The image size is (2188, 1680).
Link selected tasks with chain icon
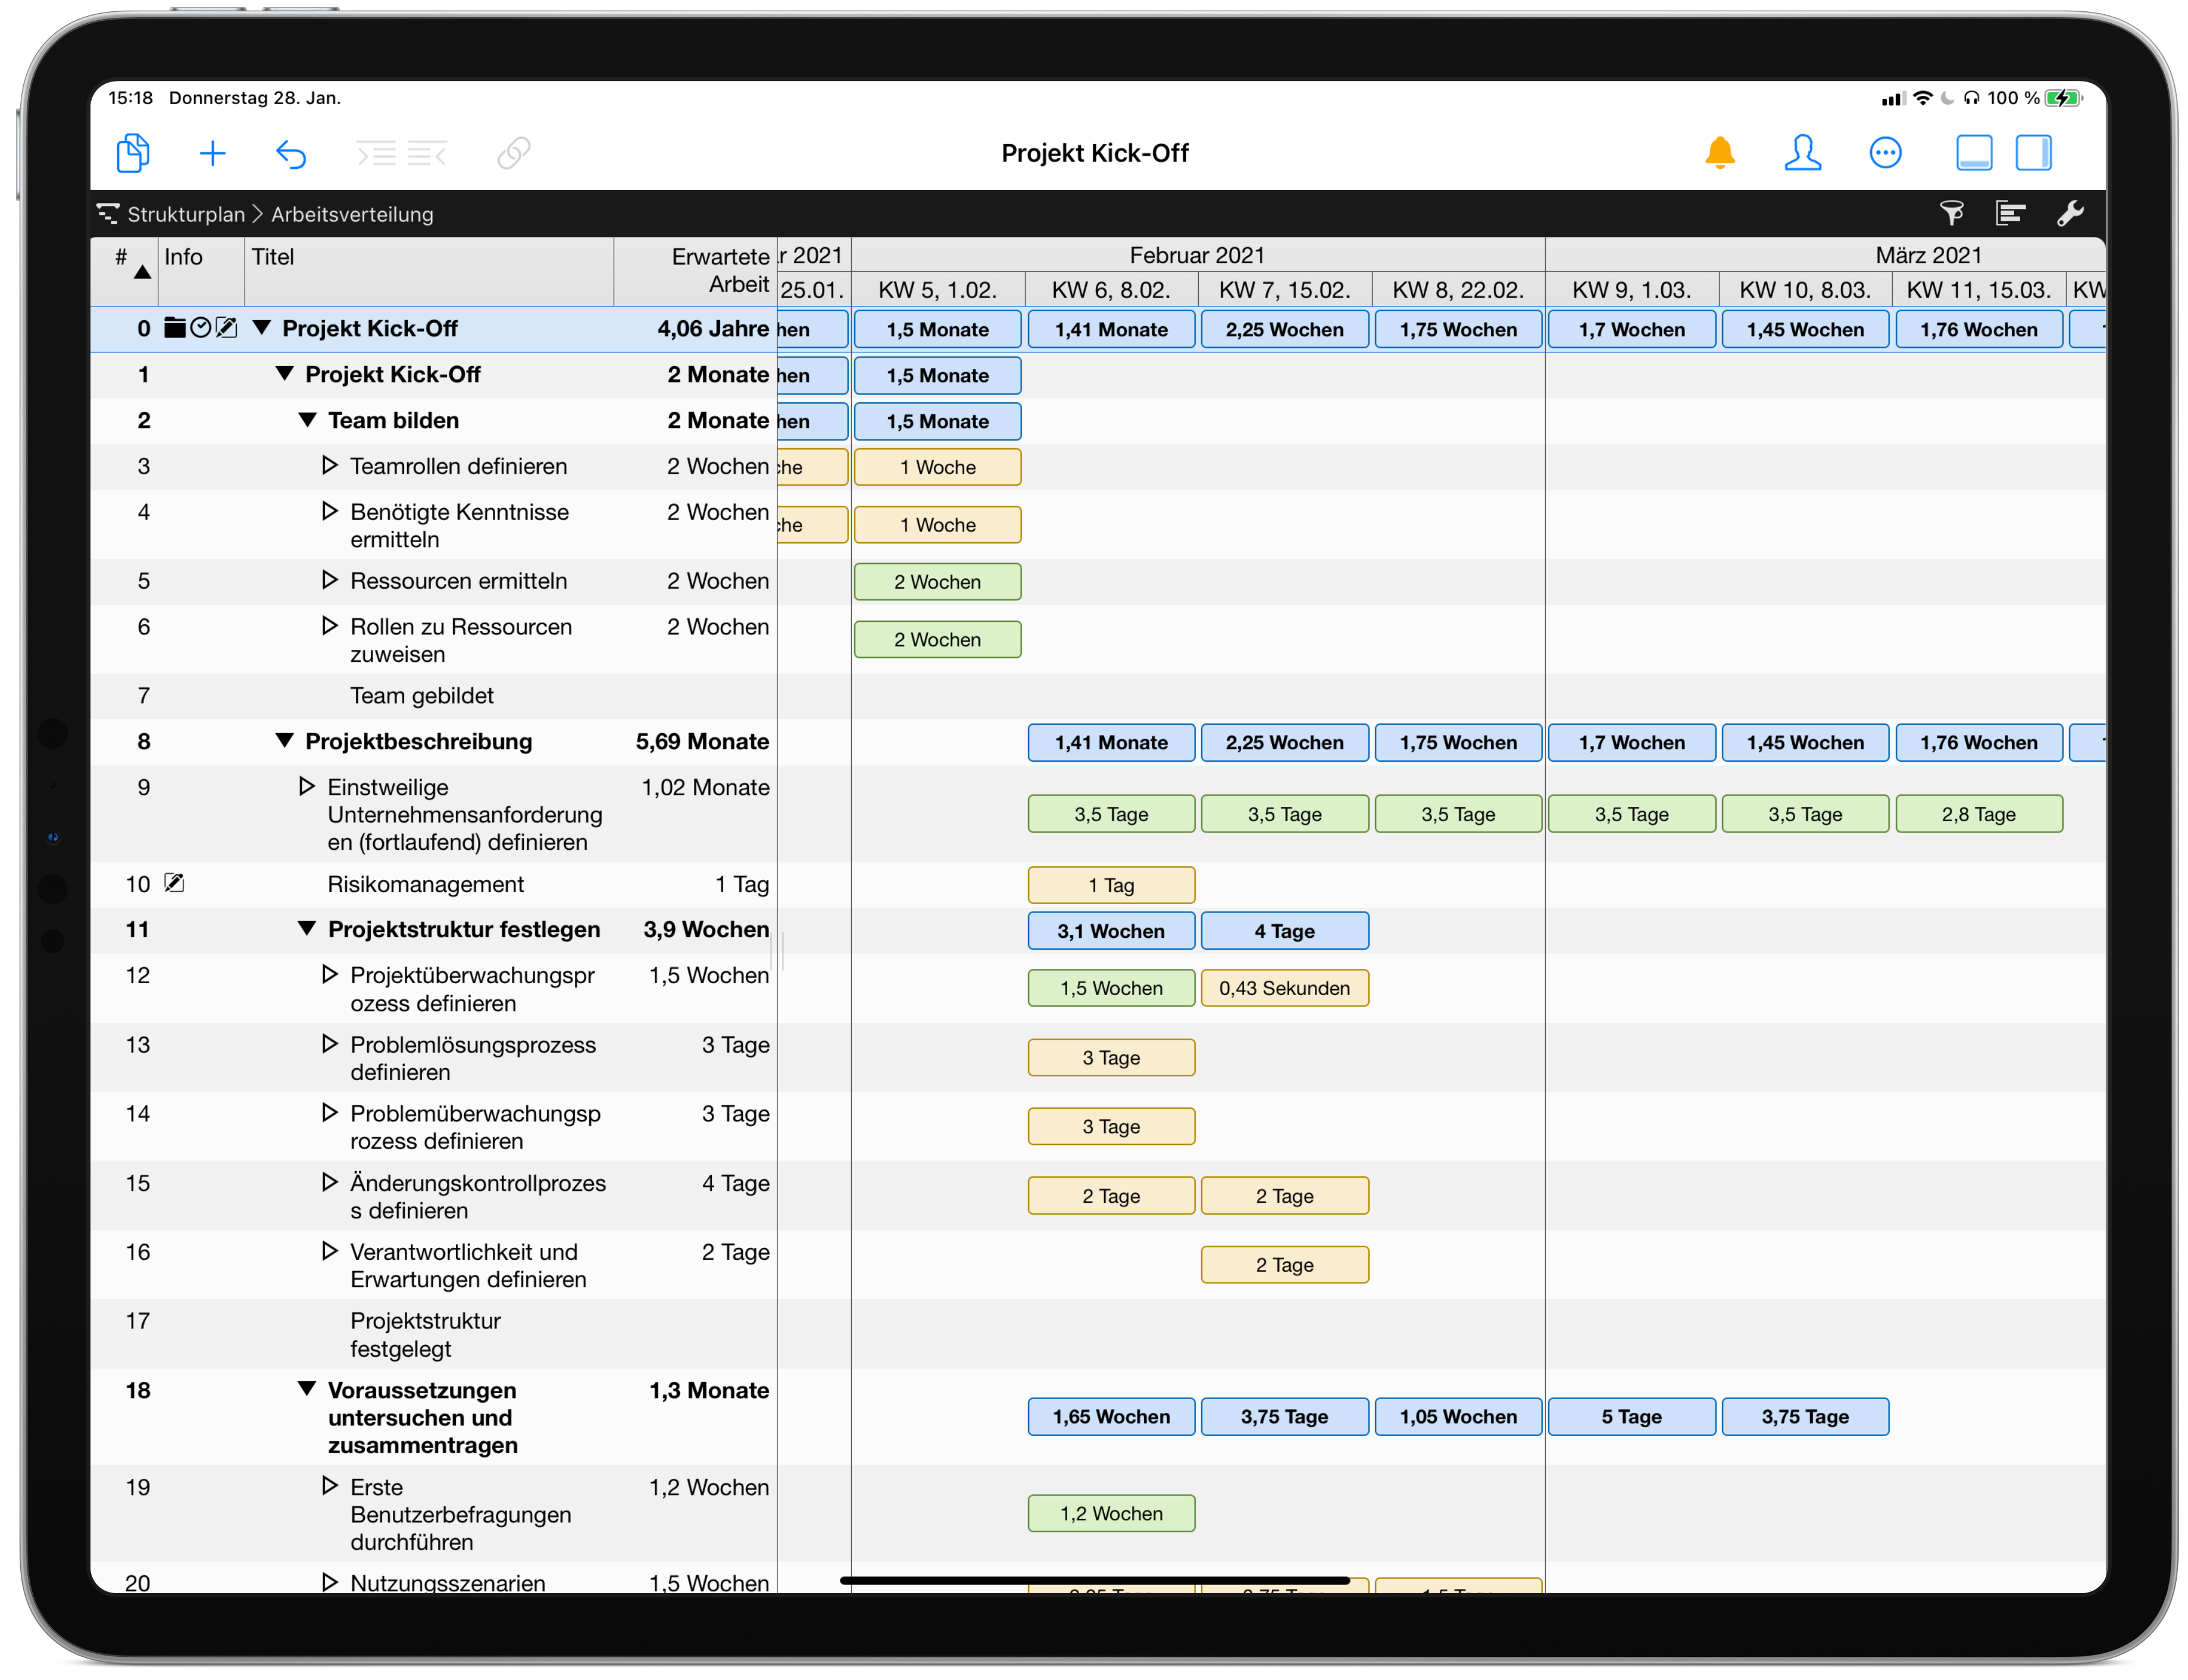point(513,153)
